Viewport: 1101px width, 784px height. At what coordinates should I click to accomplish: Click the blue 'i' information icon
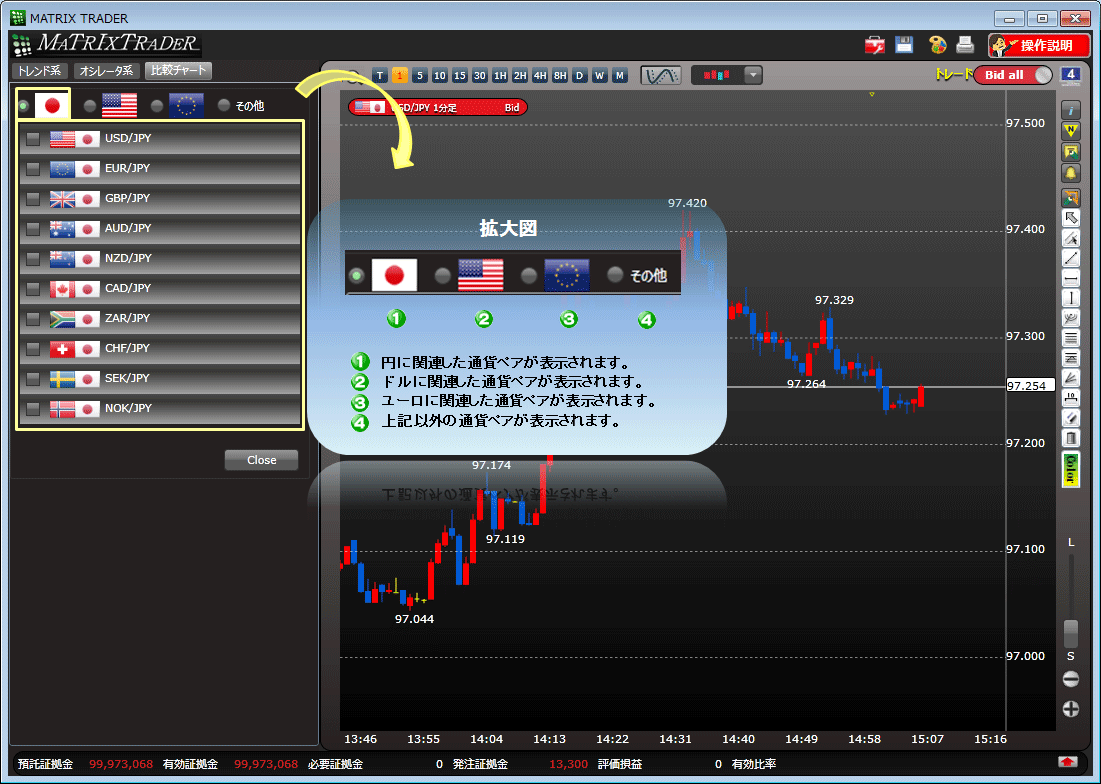1070,111
